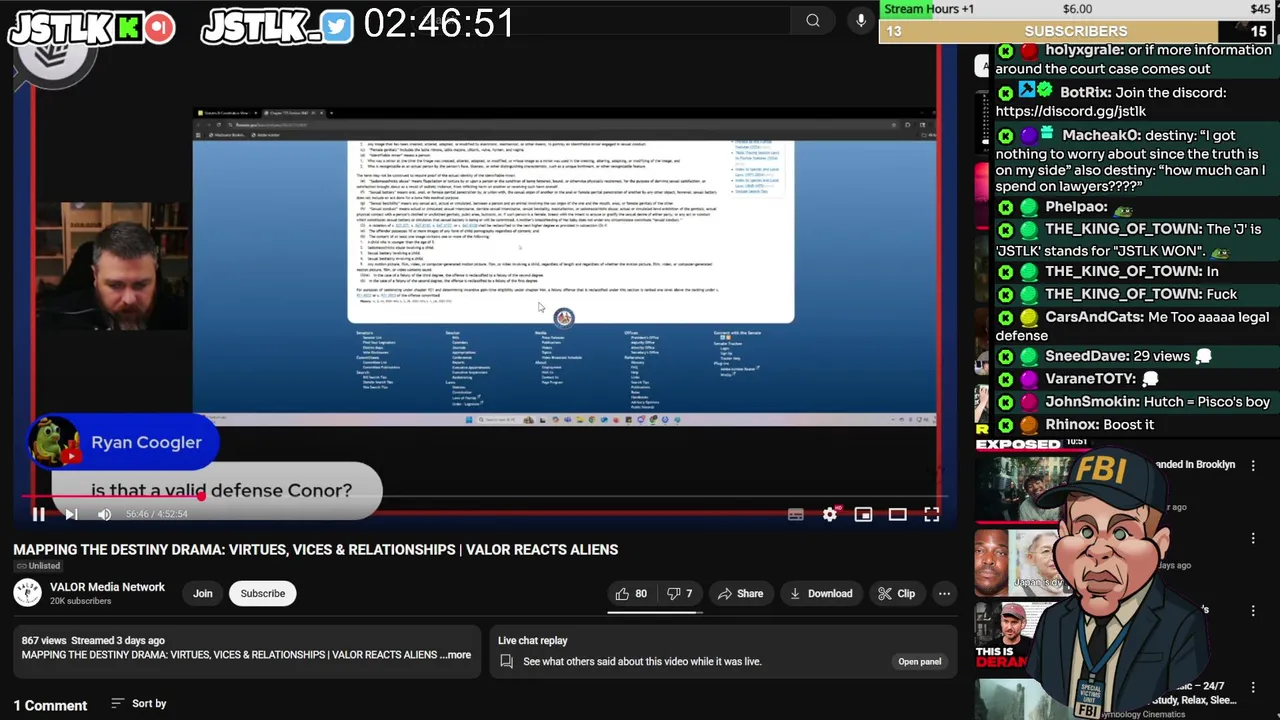Image resolution: width=1280 pixels, height=720 pixels.
Task: Click the video title MAPPING THE DESTINY DRAMA
Action: [315, 549]
